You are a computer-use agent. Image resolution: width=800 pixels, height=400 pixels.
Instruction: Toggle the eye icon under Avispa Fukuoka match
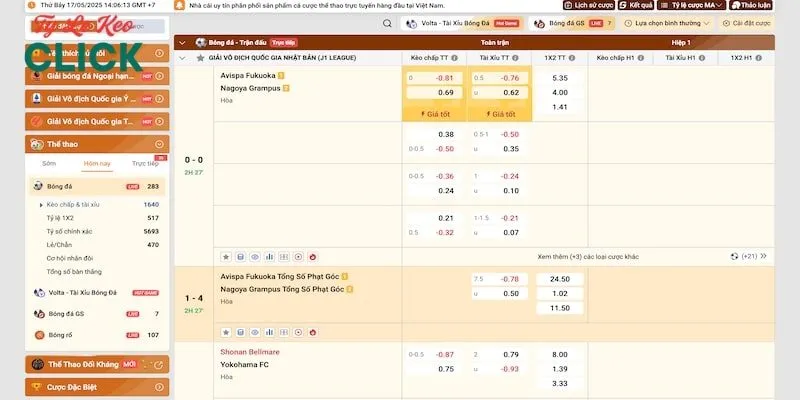tap(254, 256)
